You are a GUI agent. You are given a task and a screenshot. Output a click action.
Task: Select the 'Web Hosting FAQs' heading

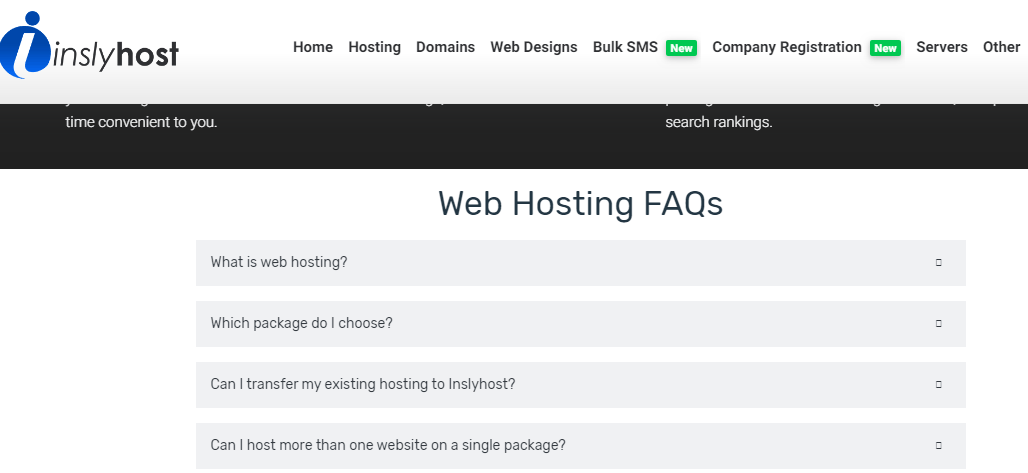(580, 203)
